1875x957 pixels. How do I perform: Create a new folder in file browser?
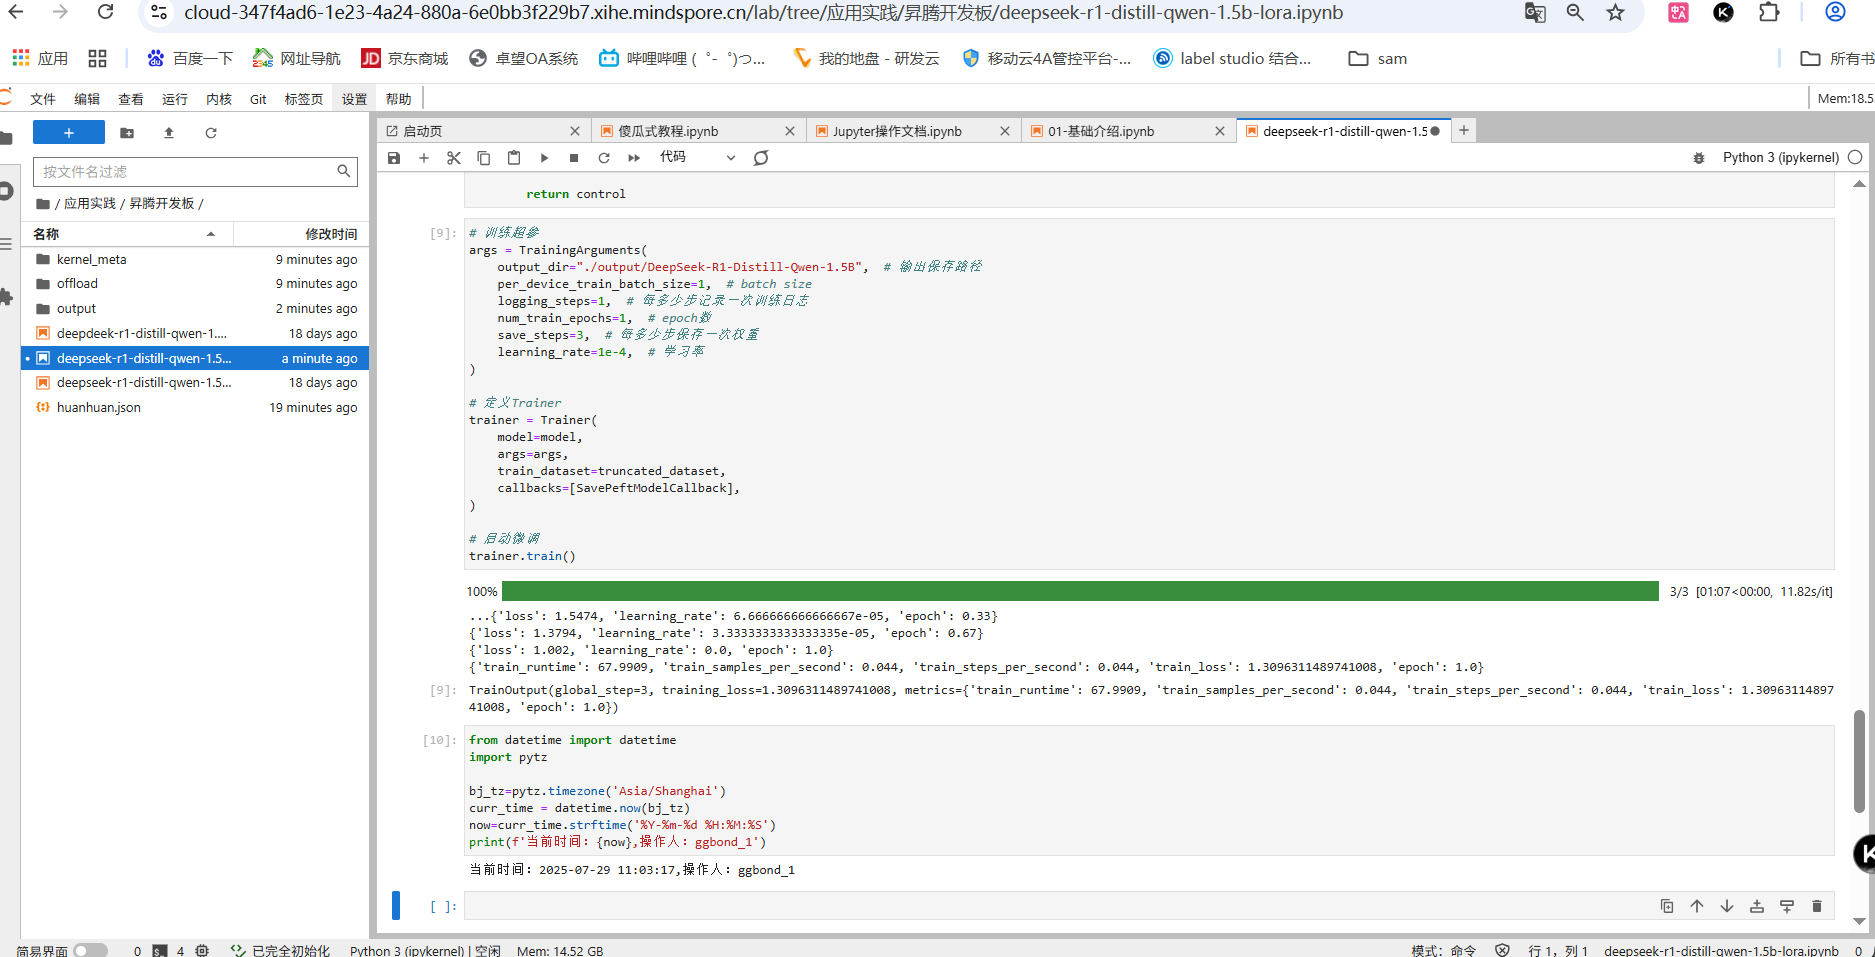point(127,133)
